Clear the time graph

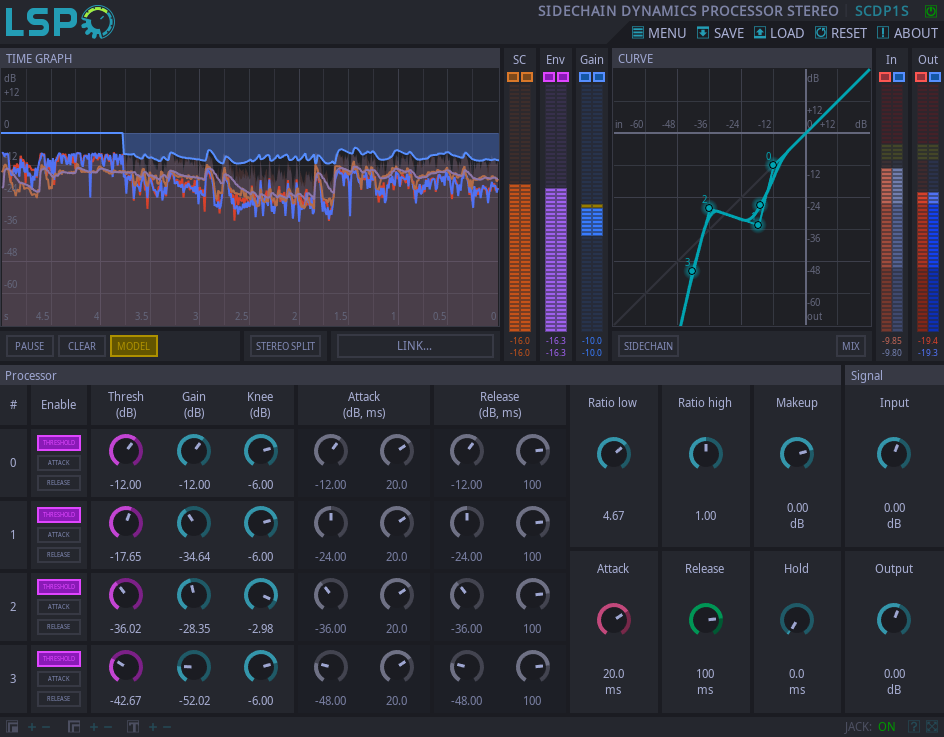(x=82, y=346)
